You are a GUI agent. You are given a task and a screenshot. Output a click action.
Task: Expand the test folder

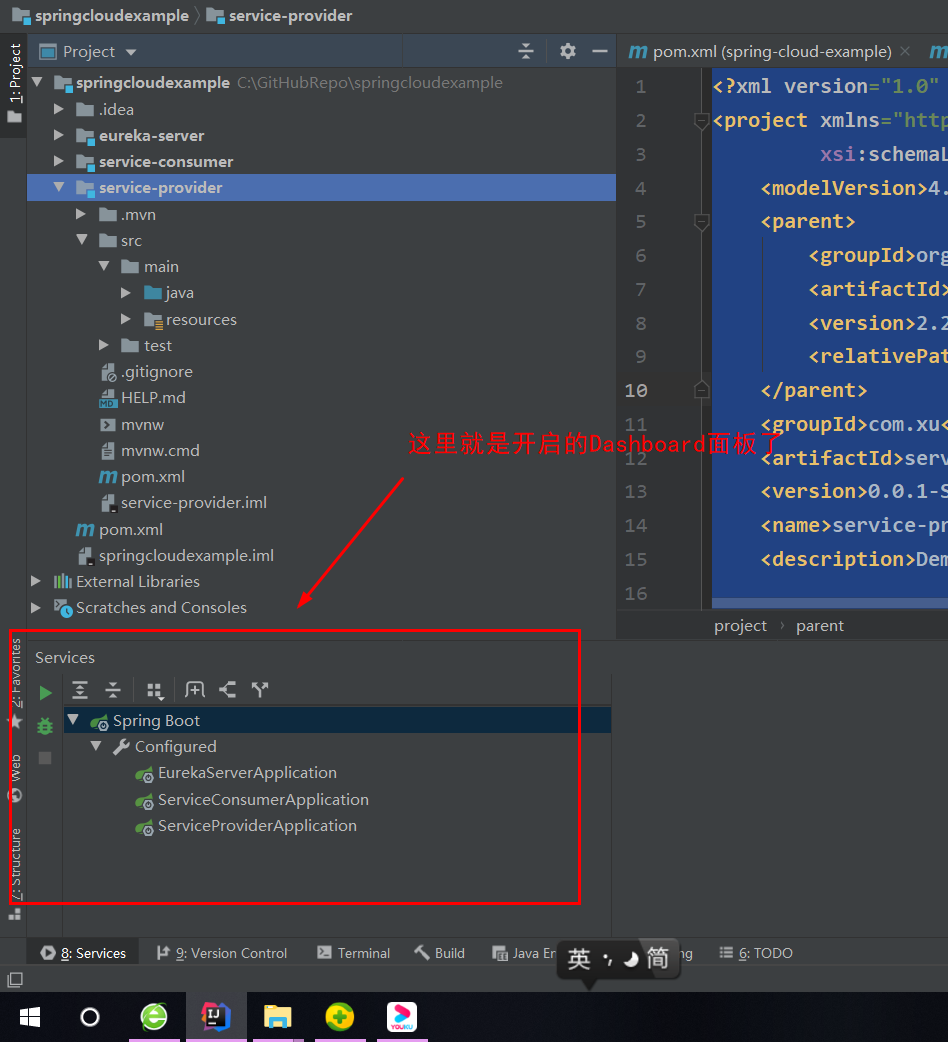point(104,345)
